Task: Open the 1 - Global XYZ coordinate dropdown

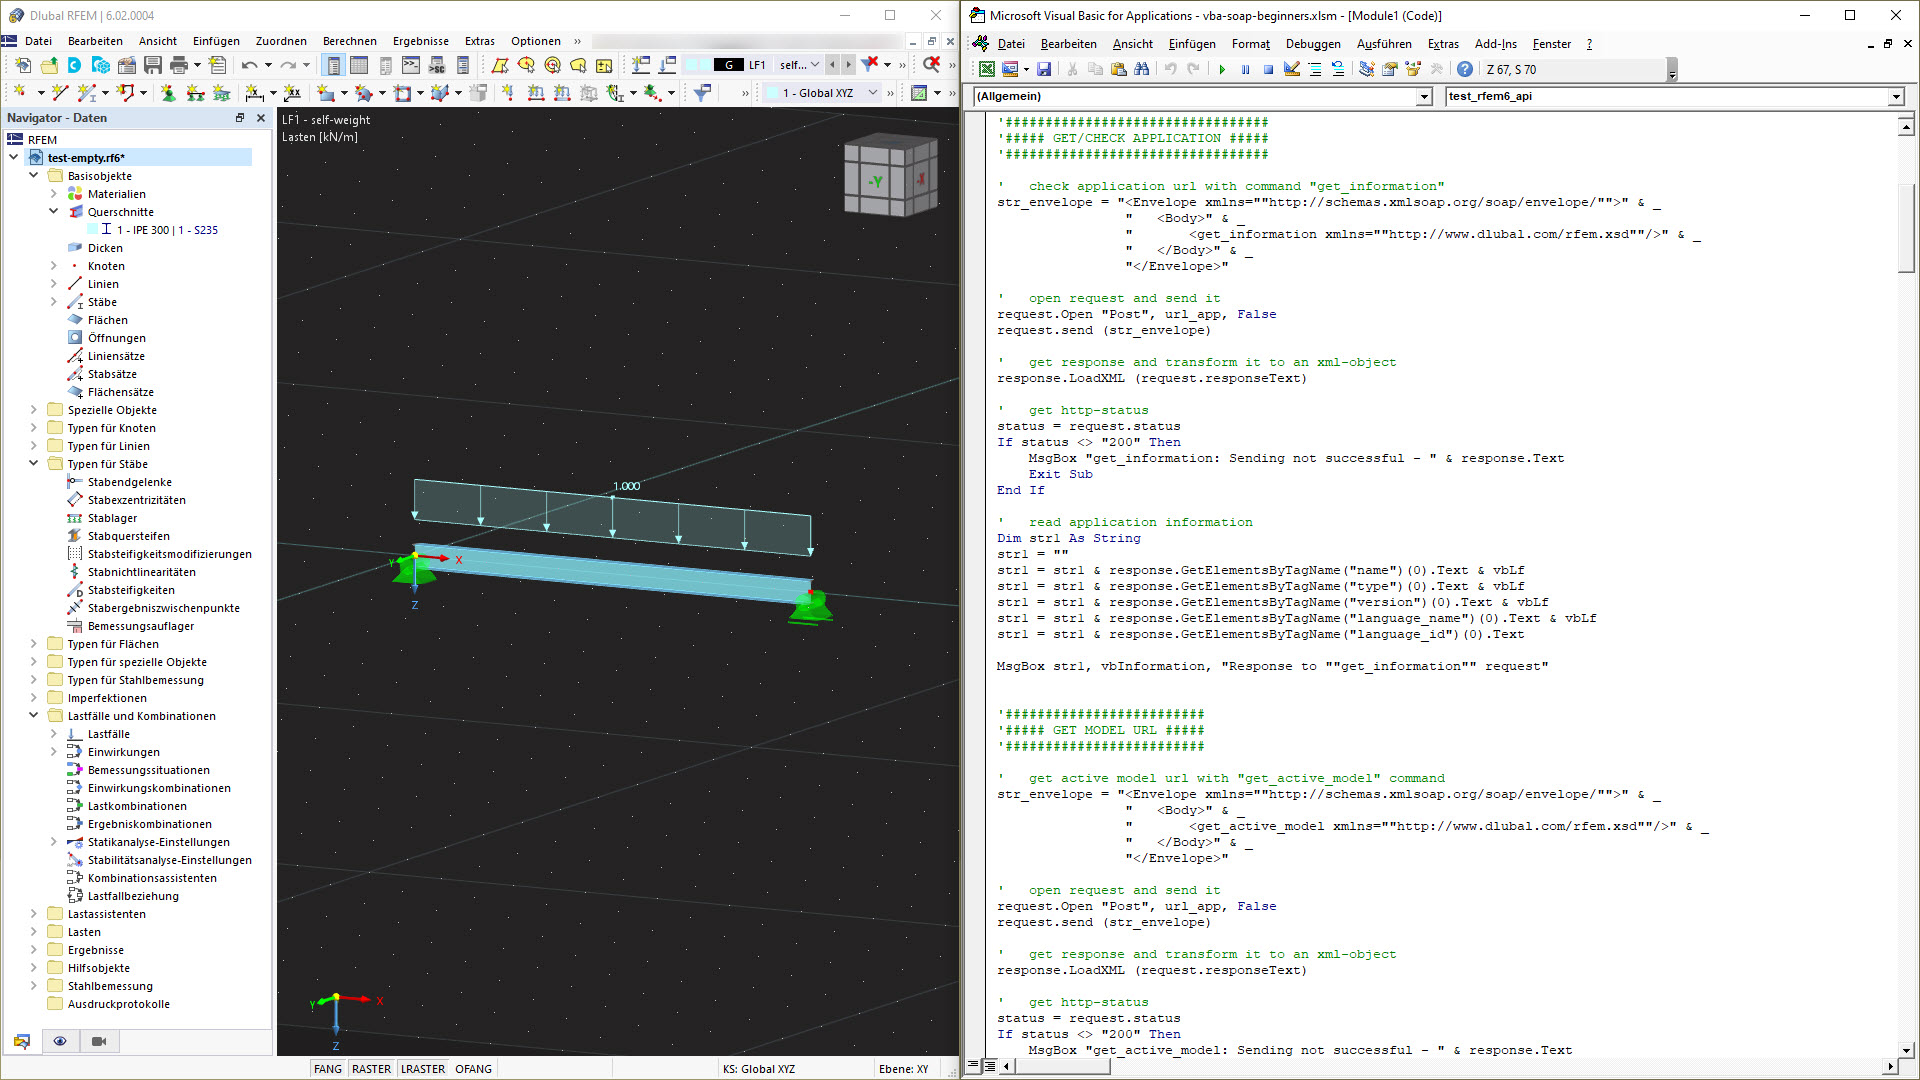Action: 873,93
